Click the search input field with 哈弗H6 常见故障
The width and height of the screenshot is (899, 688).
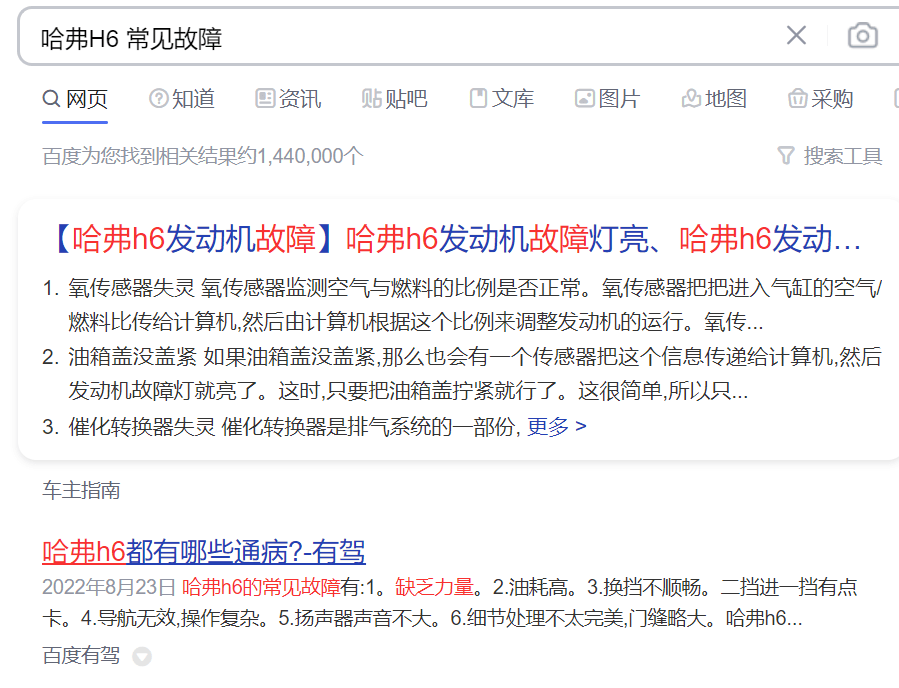[401, 38]
